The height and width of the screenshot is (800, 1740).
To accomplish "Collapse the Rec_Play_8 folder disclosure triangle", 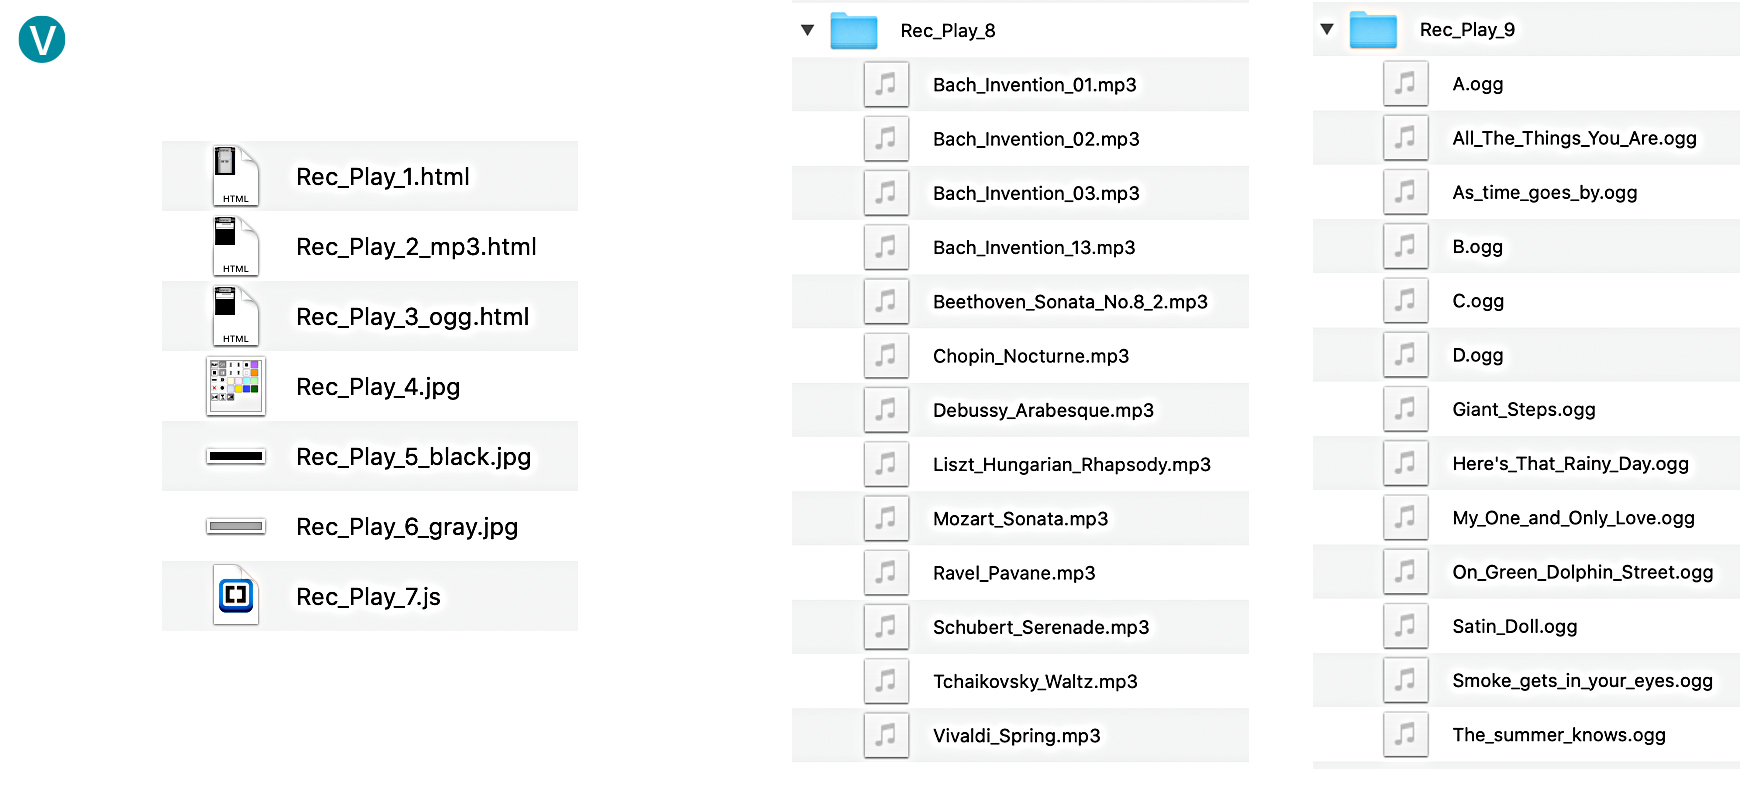I will (x=807, y=31).
